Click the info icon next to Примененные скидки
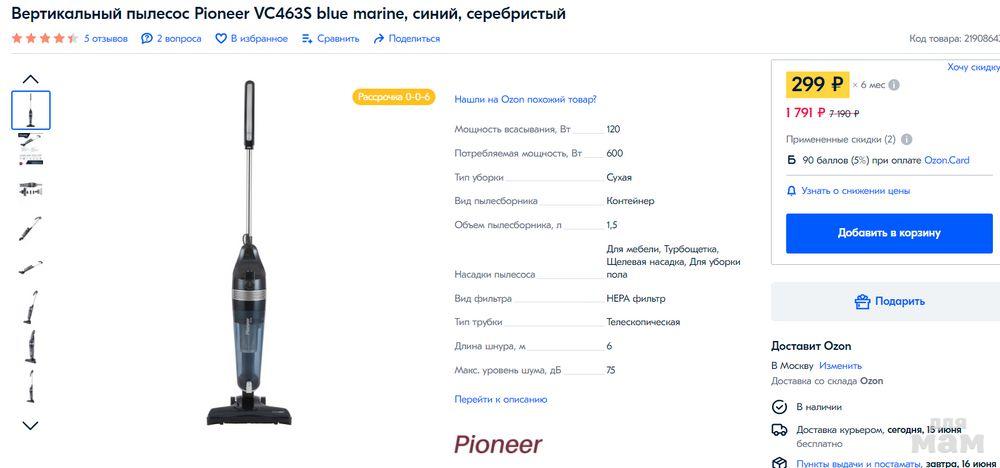The width and height of the screenshot is (1000, 468). click(x=906, y=140)
